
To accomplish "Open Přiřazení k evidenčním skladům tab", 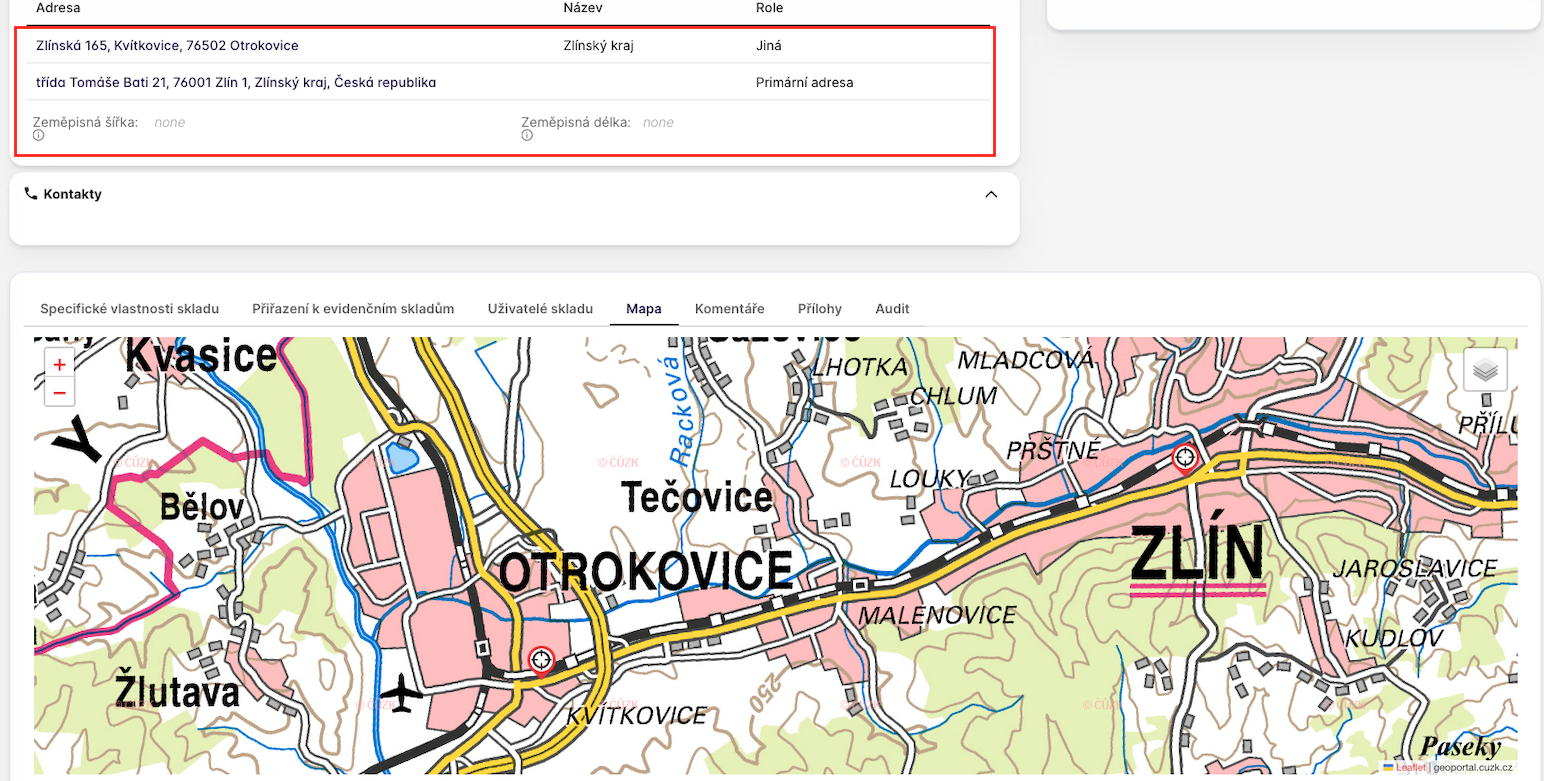I will (x=353, y=309).
